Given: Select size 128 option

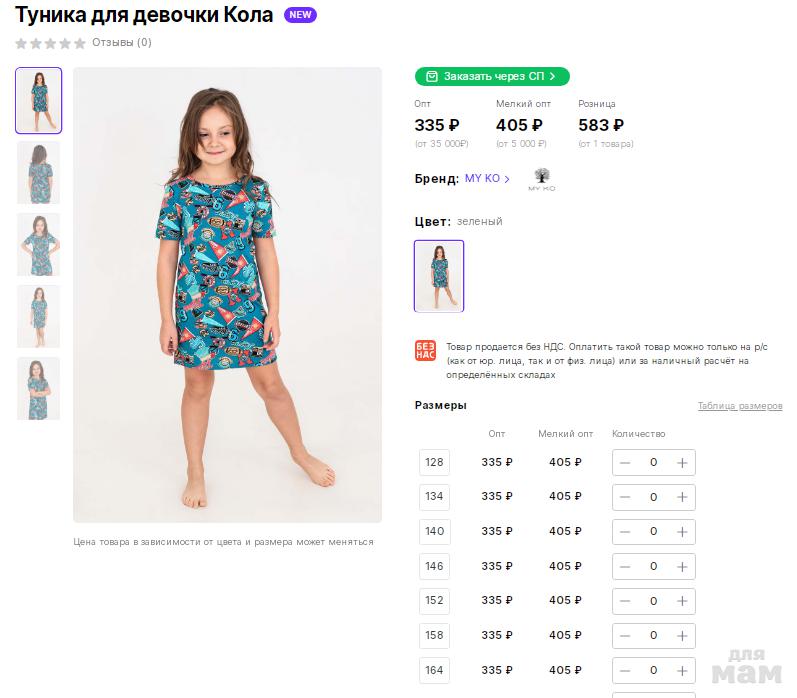Looking at the screenshot, I should (434, 462).
